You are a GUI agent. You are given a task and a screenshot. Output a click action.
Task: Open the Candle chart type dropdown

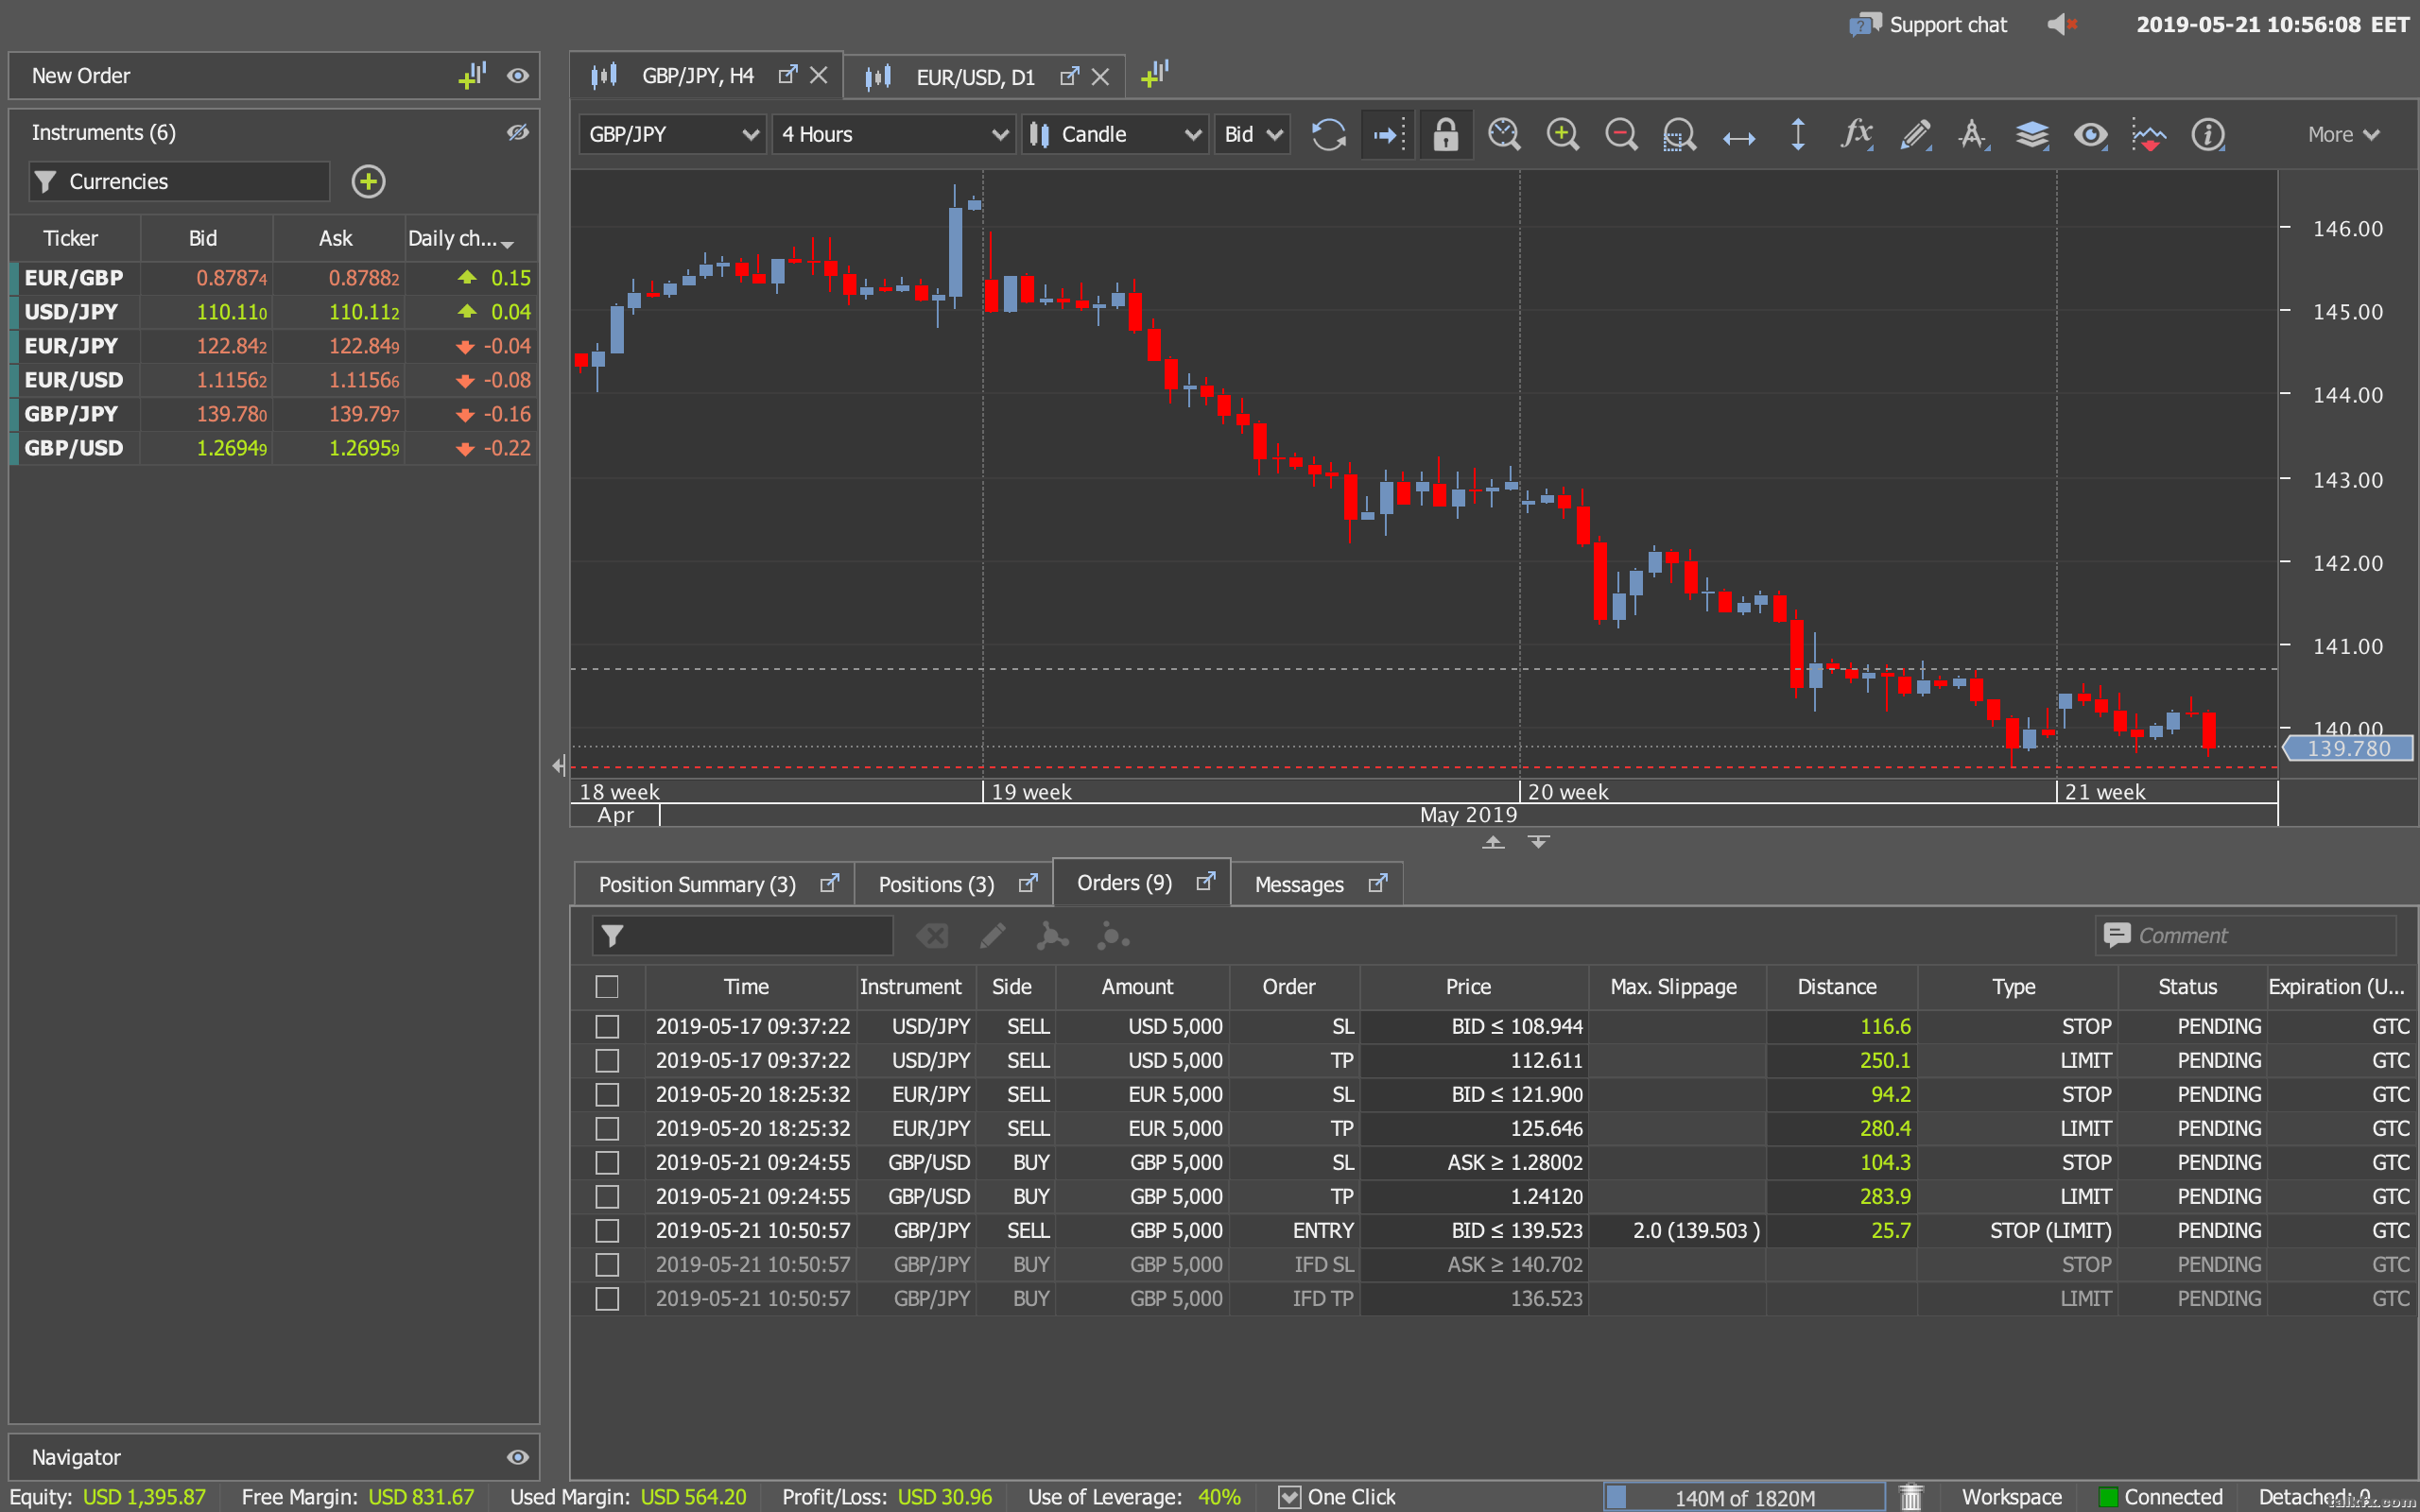1115,134
